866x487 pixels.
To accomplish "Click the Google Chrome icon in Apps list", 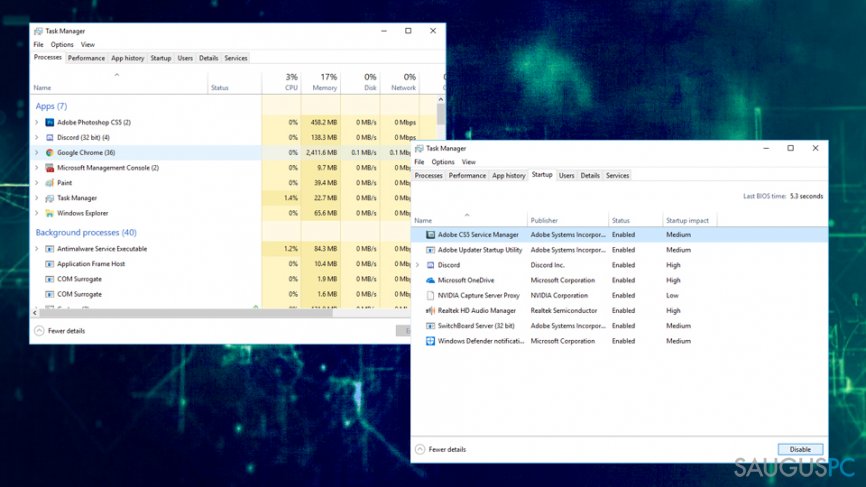I will (50, 152).
